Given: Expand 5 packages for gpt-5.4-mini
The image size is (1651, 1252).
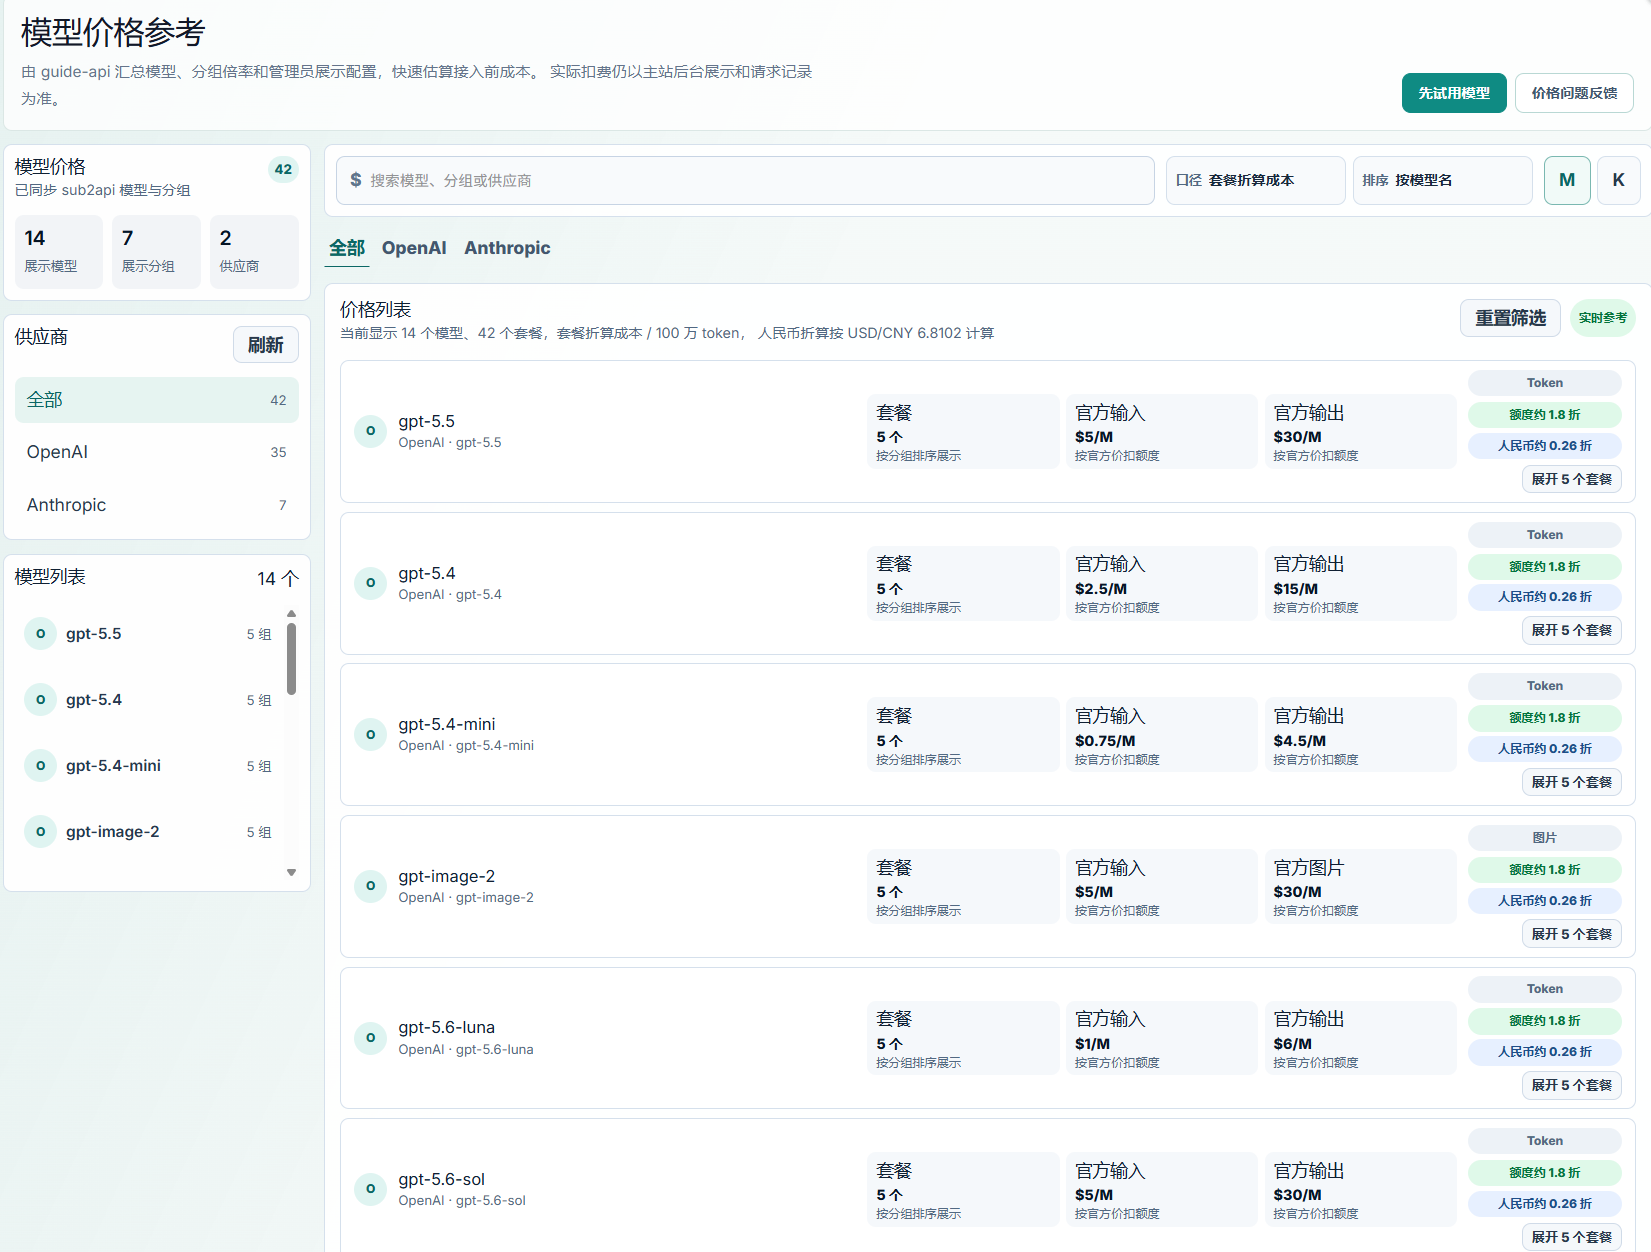Looking at the screenshot, I should [x=1571, y=782].
